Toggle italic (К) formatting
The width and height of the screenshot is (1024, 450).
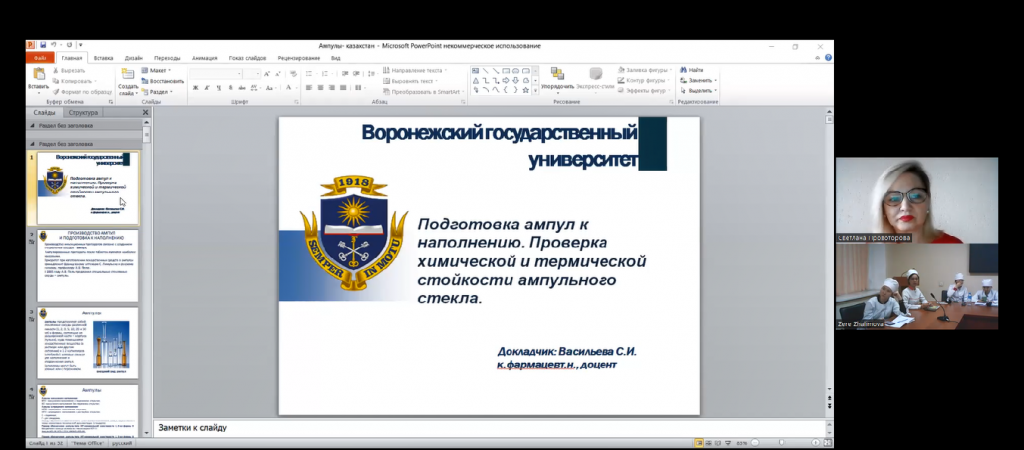point(207,88)
